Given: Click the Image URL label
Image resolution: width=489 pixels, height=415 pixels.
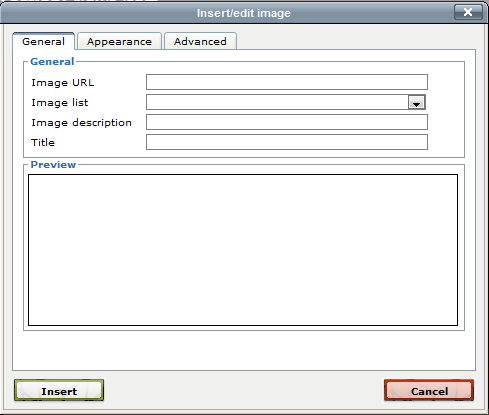Looking at the screenshot, I should click(63, 82).
